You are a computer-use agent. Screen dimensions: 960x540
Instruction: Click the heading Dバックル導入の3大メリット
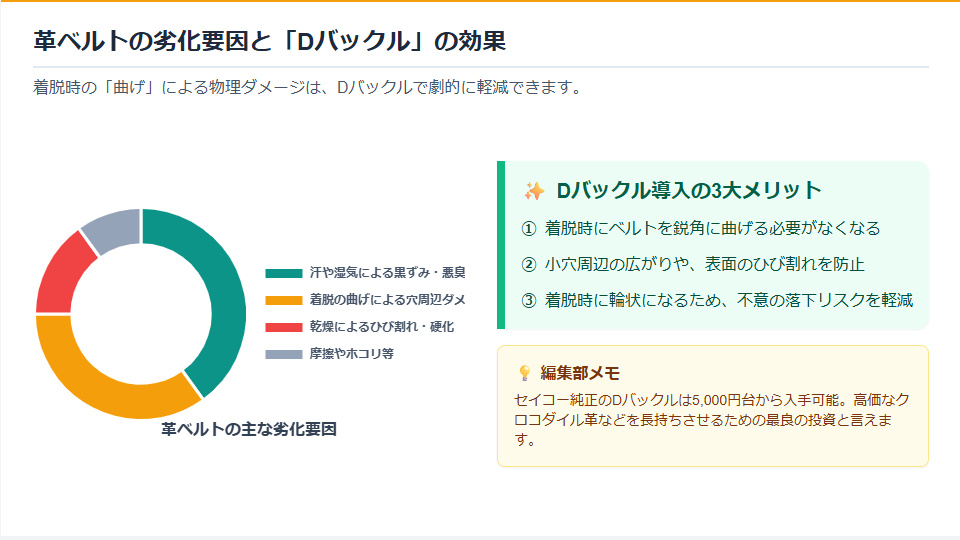point(689,190)
